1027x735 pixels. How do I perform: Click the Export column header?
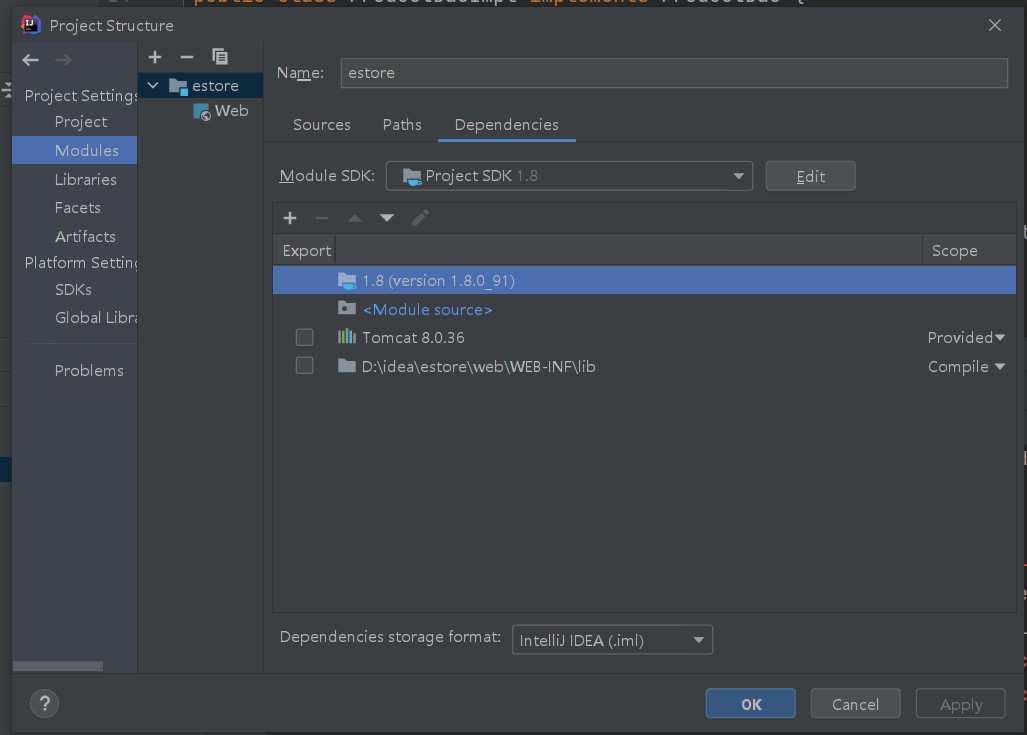click(x=305, y=251)
